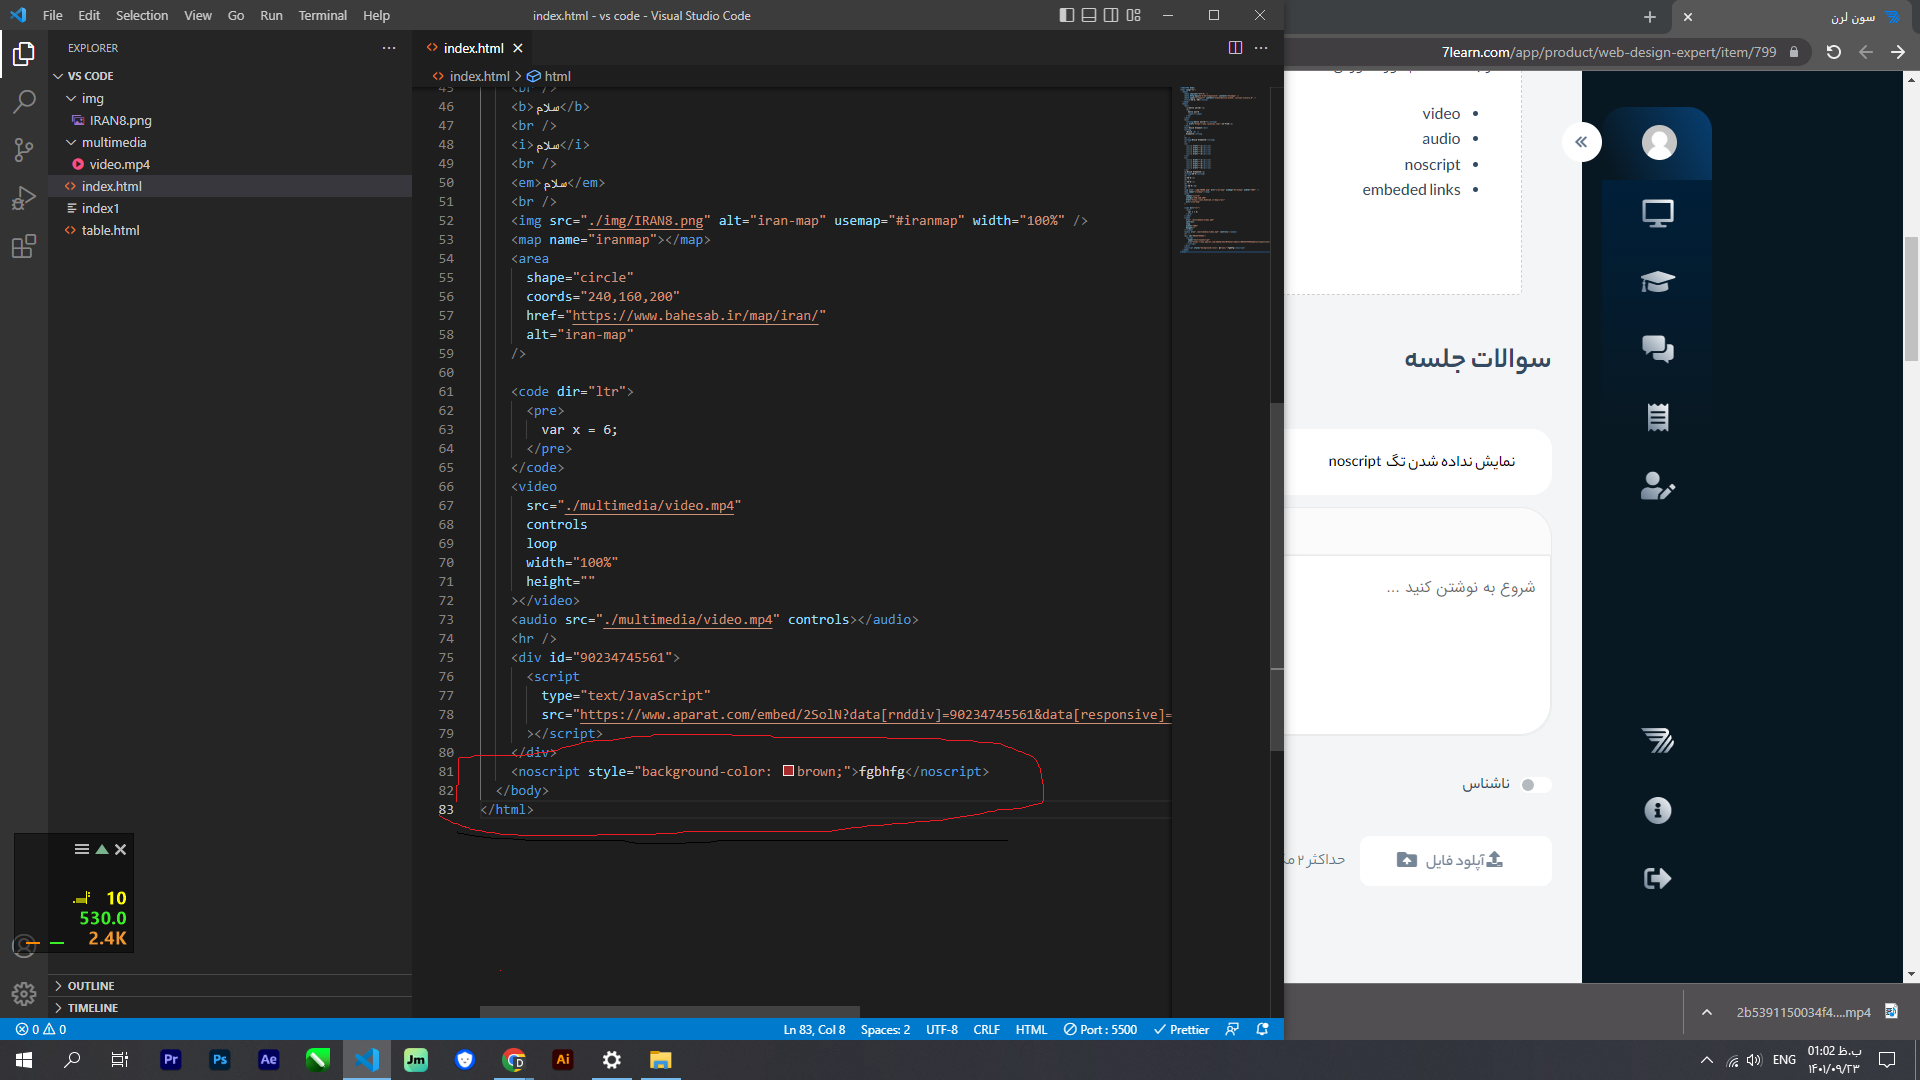Open the File menu
1920x1080 pixels.
(53, 15)
